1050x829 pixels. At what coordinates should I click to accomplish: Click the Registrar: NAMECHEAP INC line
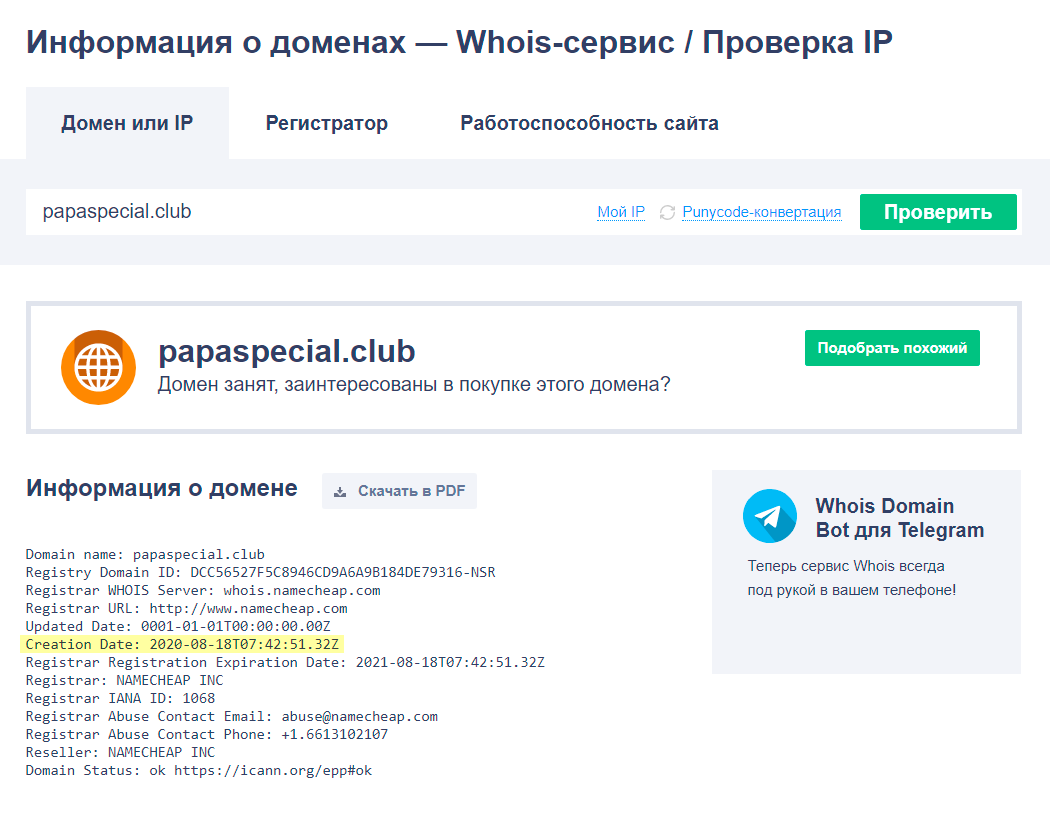(x=125, y=680)
